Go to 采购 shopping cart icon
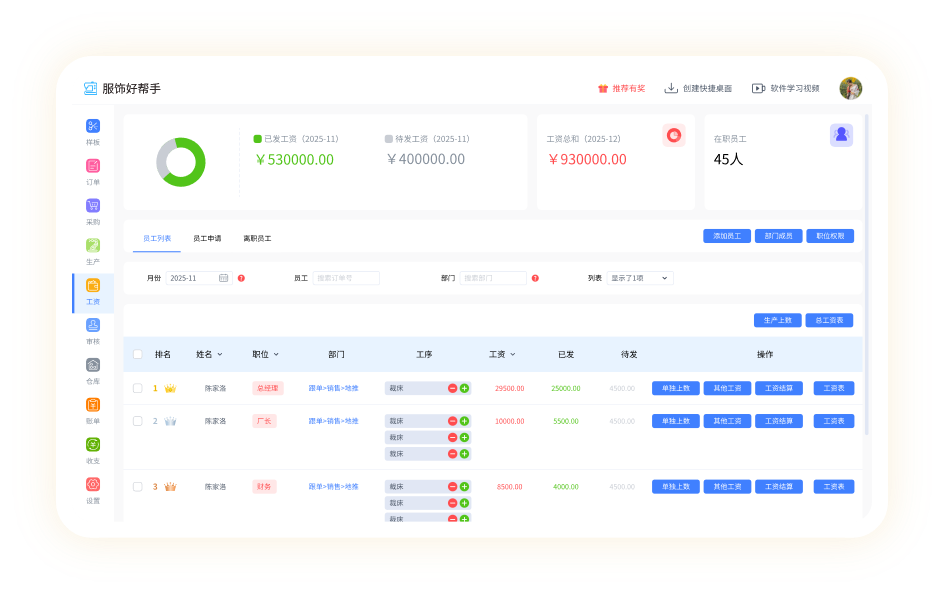944x594 pixels. pyautogui.click(x=93, y=206)
